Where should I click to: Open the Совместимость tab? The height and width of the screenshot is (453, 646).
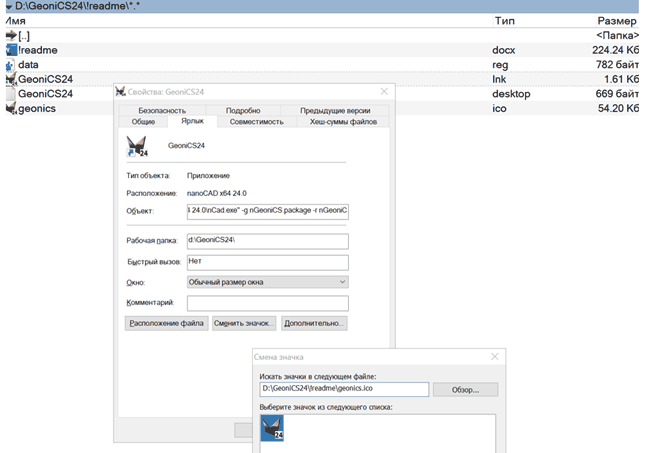coord(257,122)
